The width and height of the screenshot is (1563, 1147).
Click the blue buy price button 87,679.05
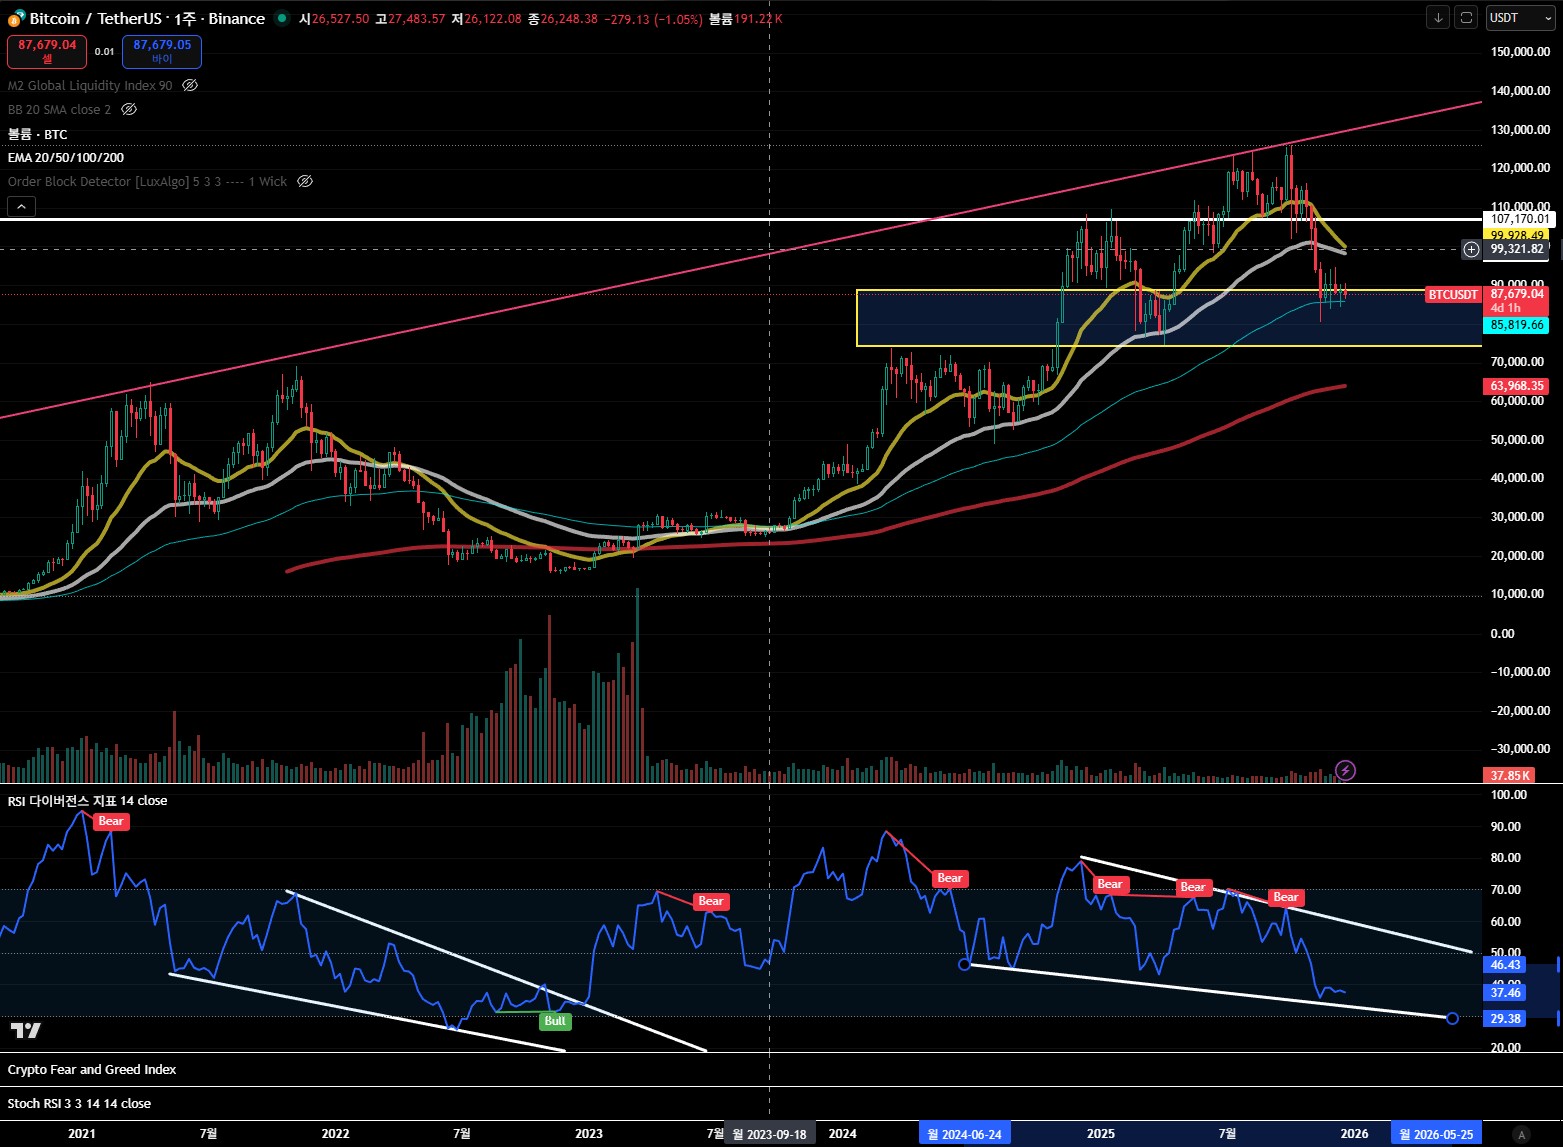(162, 52)
